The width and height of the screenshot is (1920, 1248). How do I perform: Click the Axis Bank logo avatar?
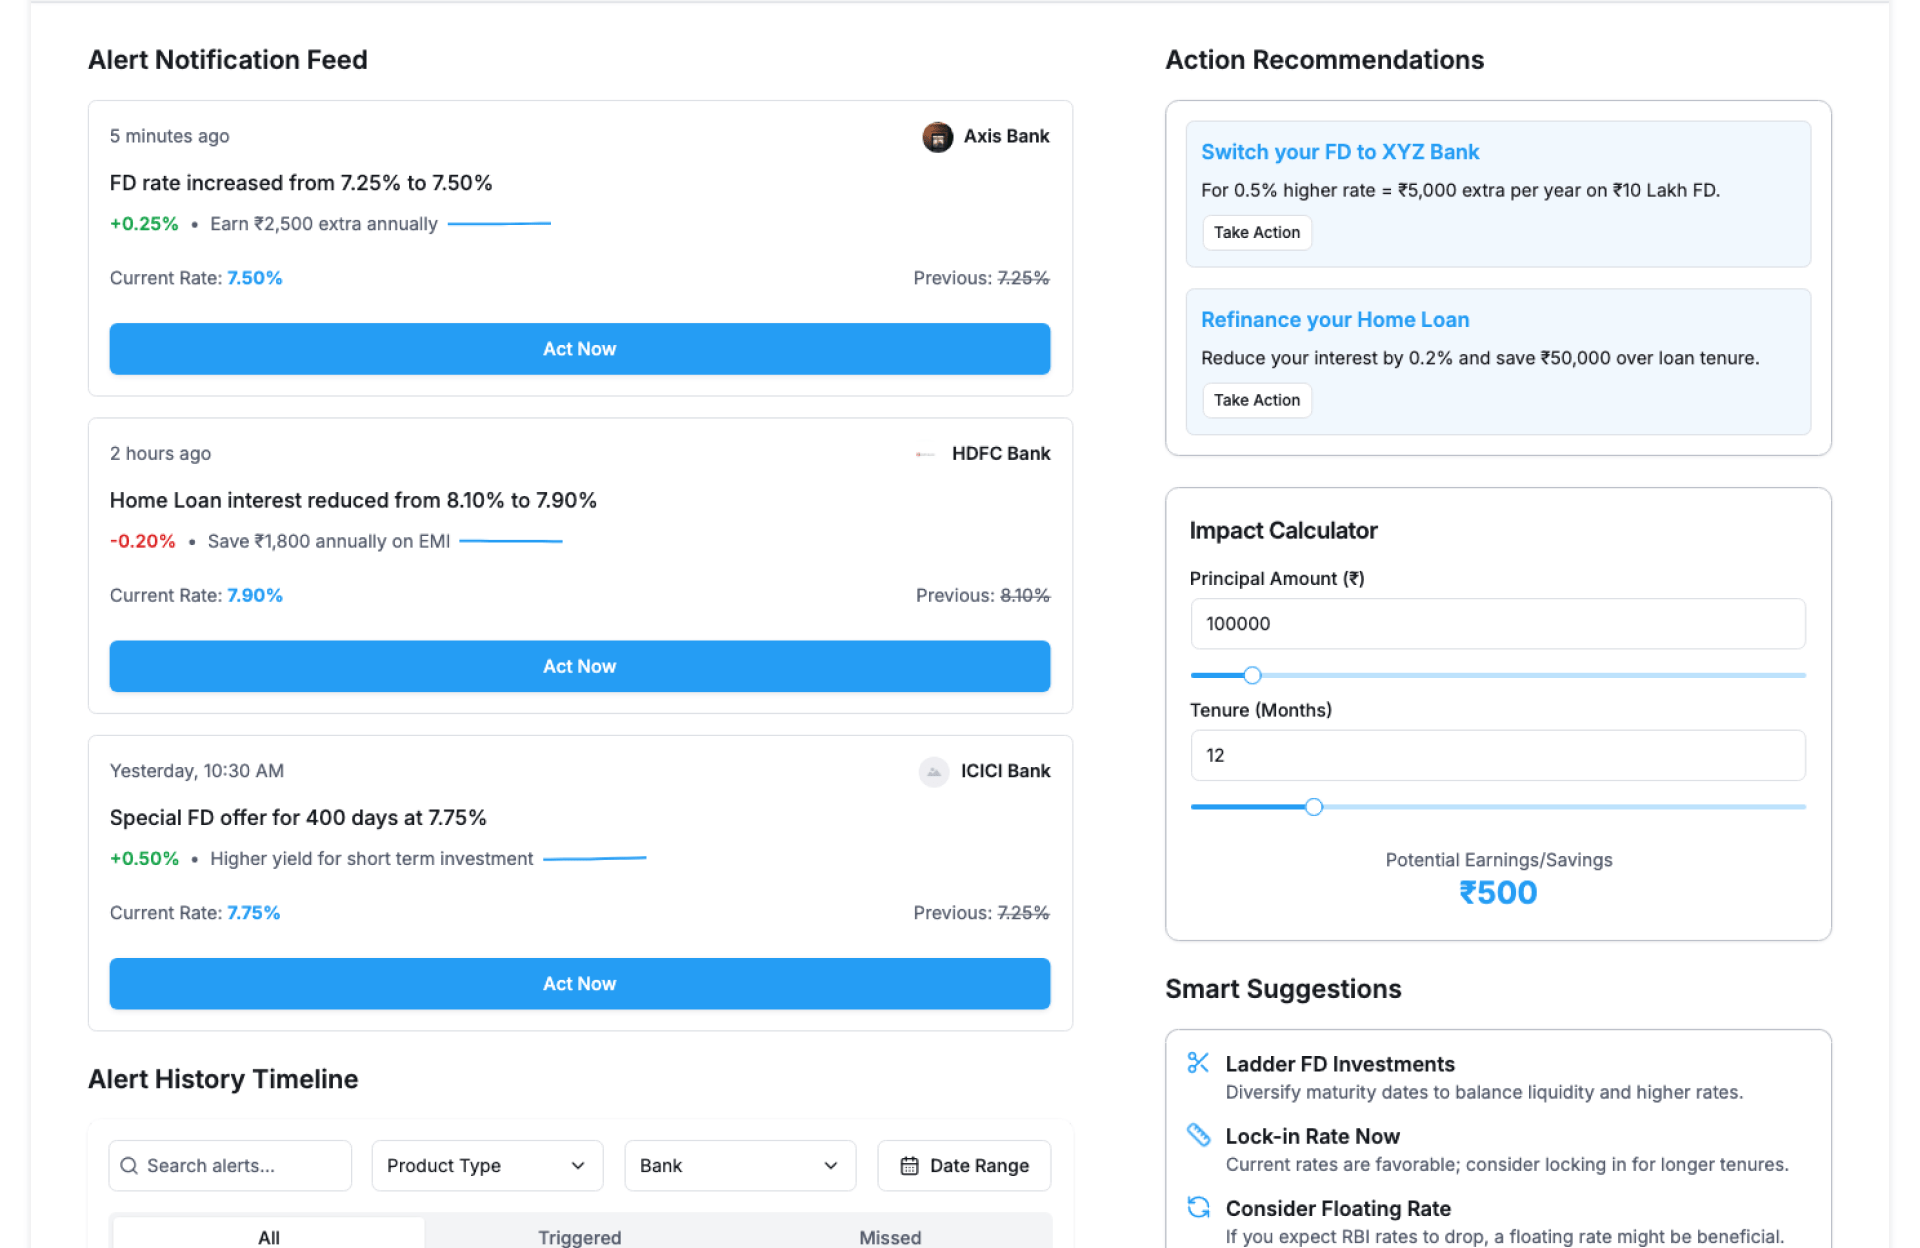click(x=937, y=136)
